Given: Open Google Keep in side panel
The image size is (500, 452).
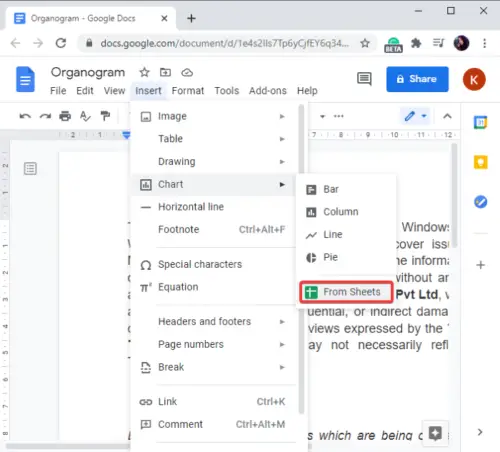Looking at the screenshot, I should click(480, 162).
